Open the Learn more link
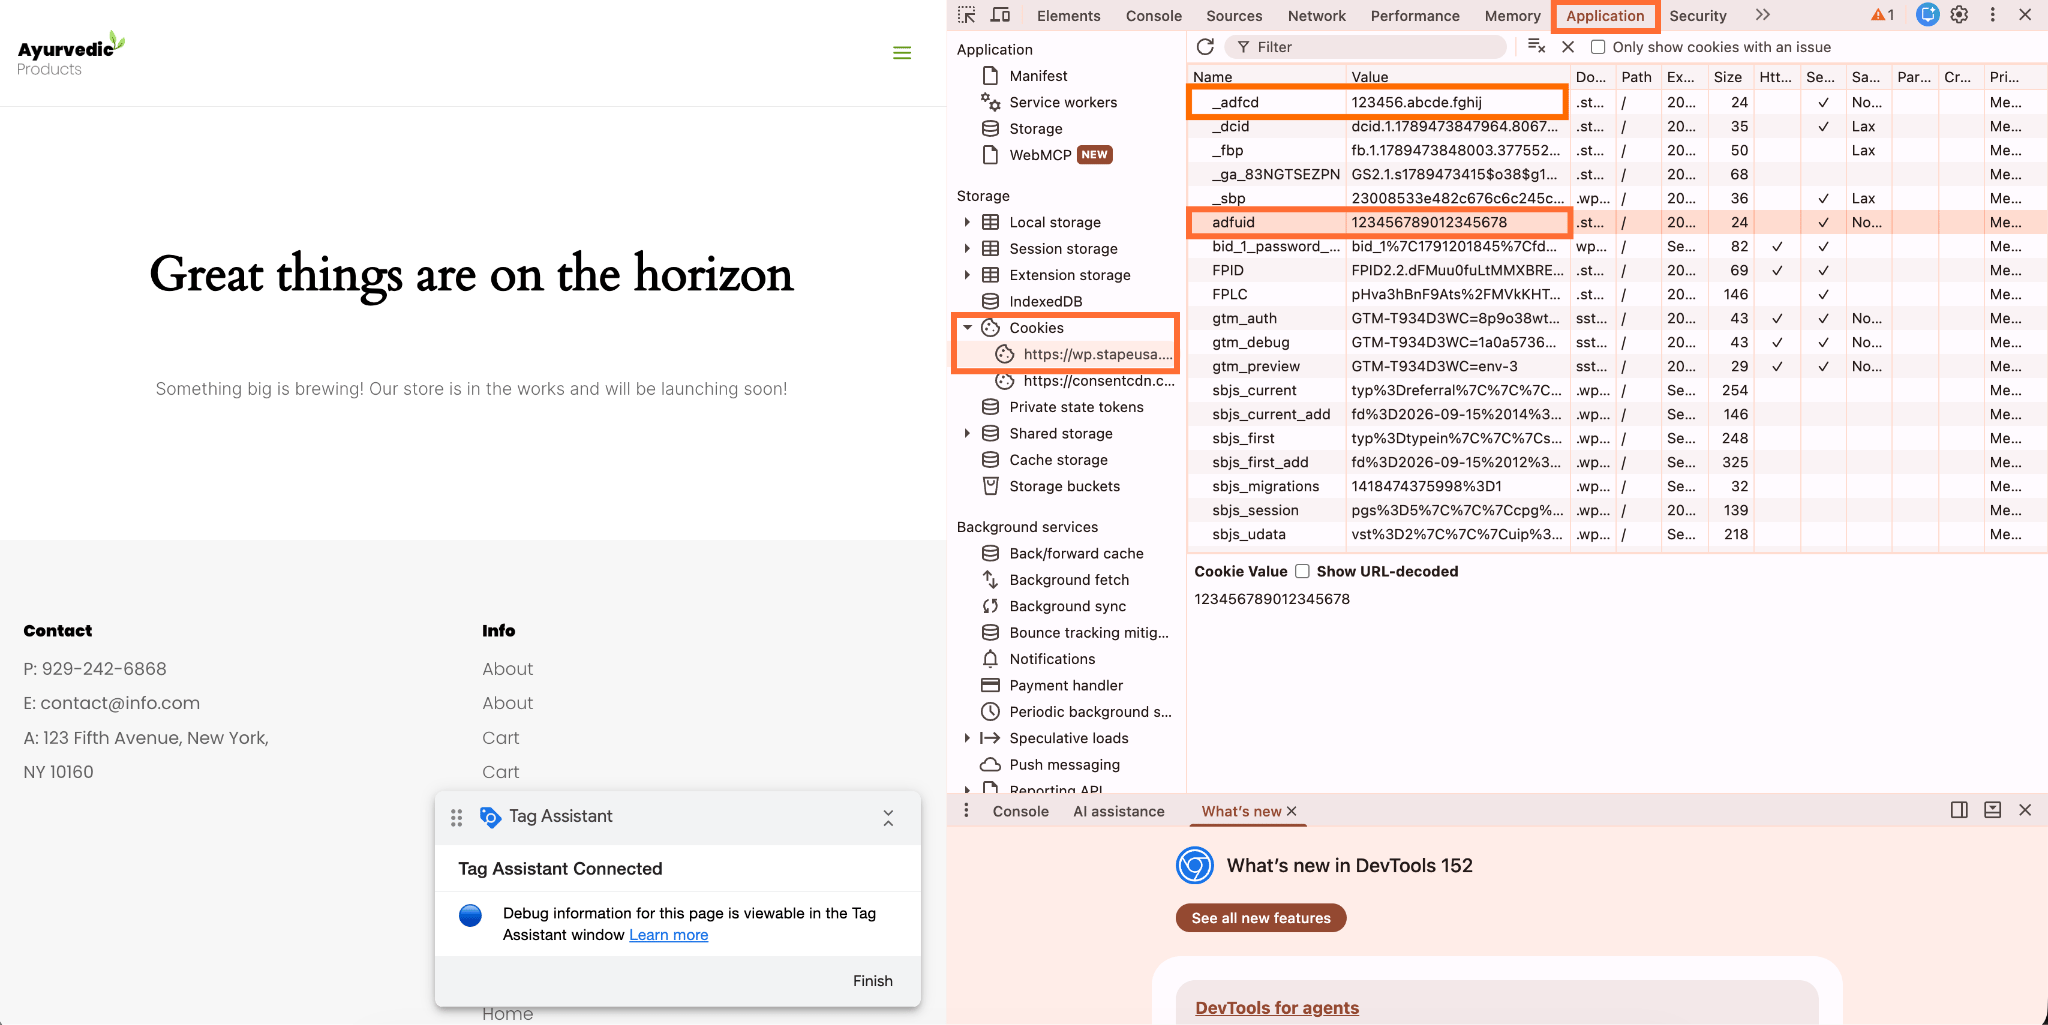 (x=668, y=935)
